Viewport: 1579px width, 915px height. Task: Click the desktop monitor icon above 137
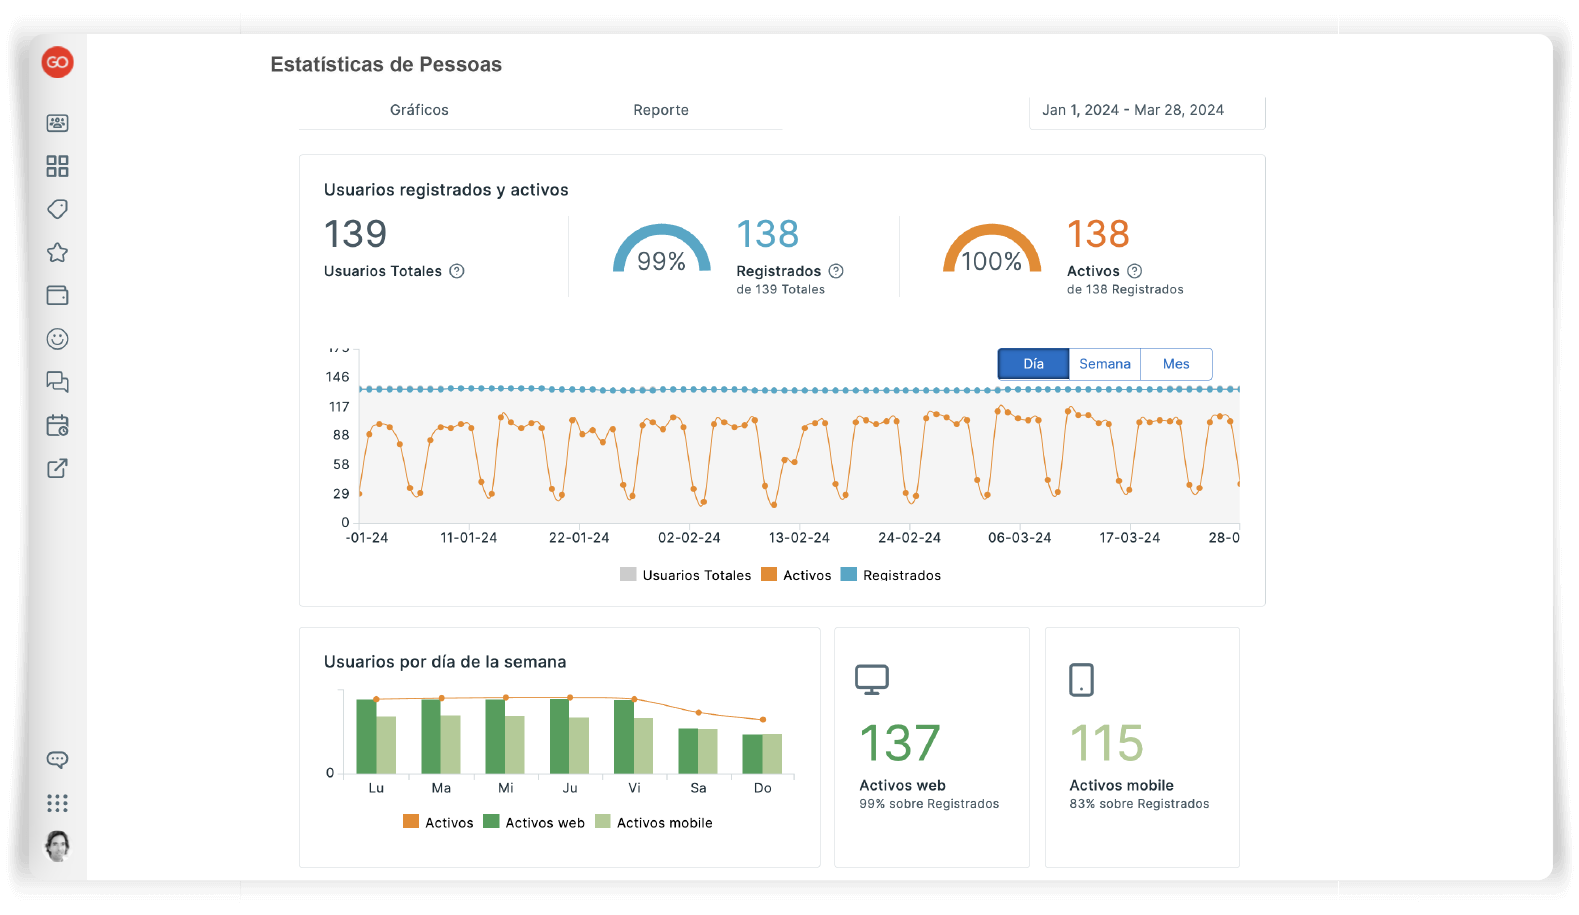point(872,679)
